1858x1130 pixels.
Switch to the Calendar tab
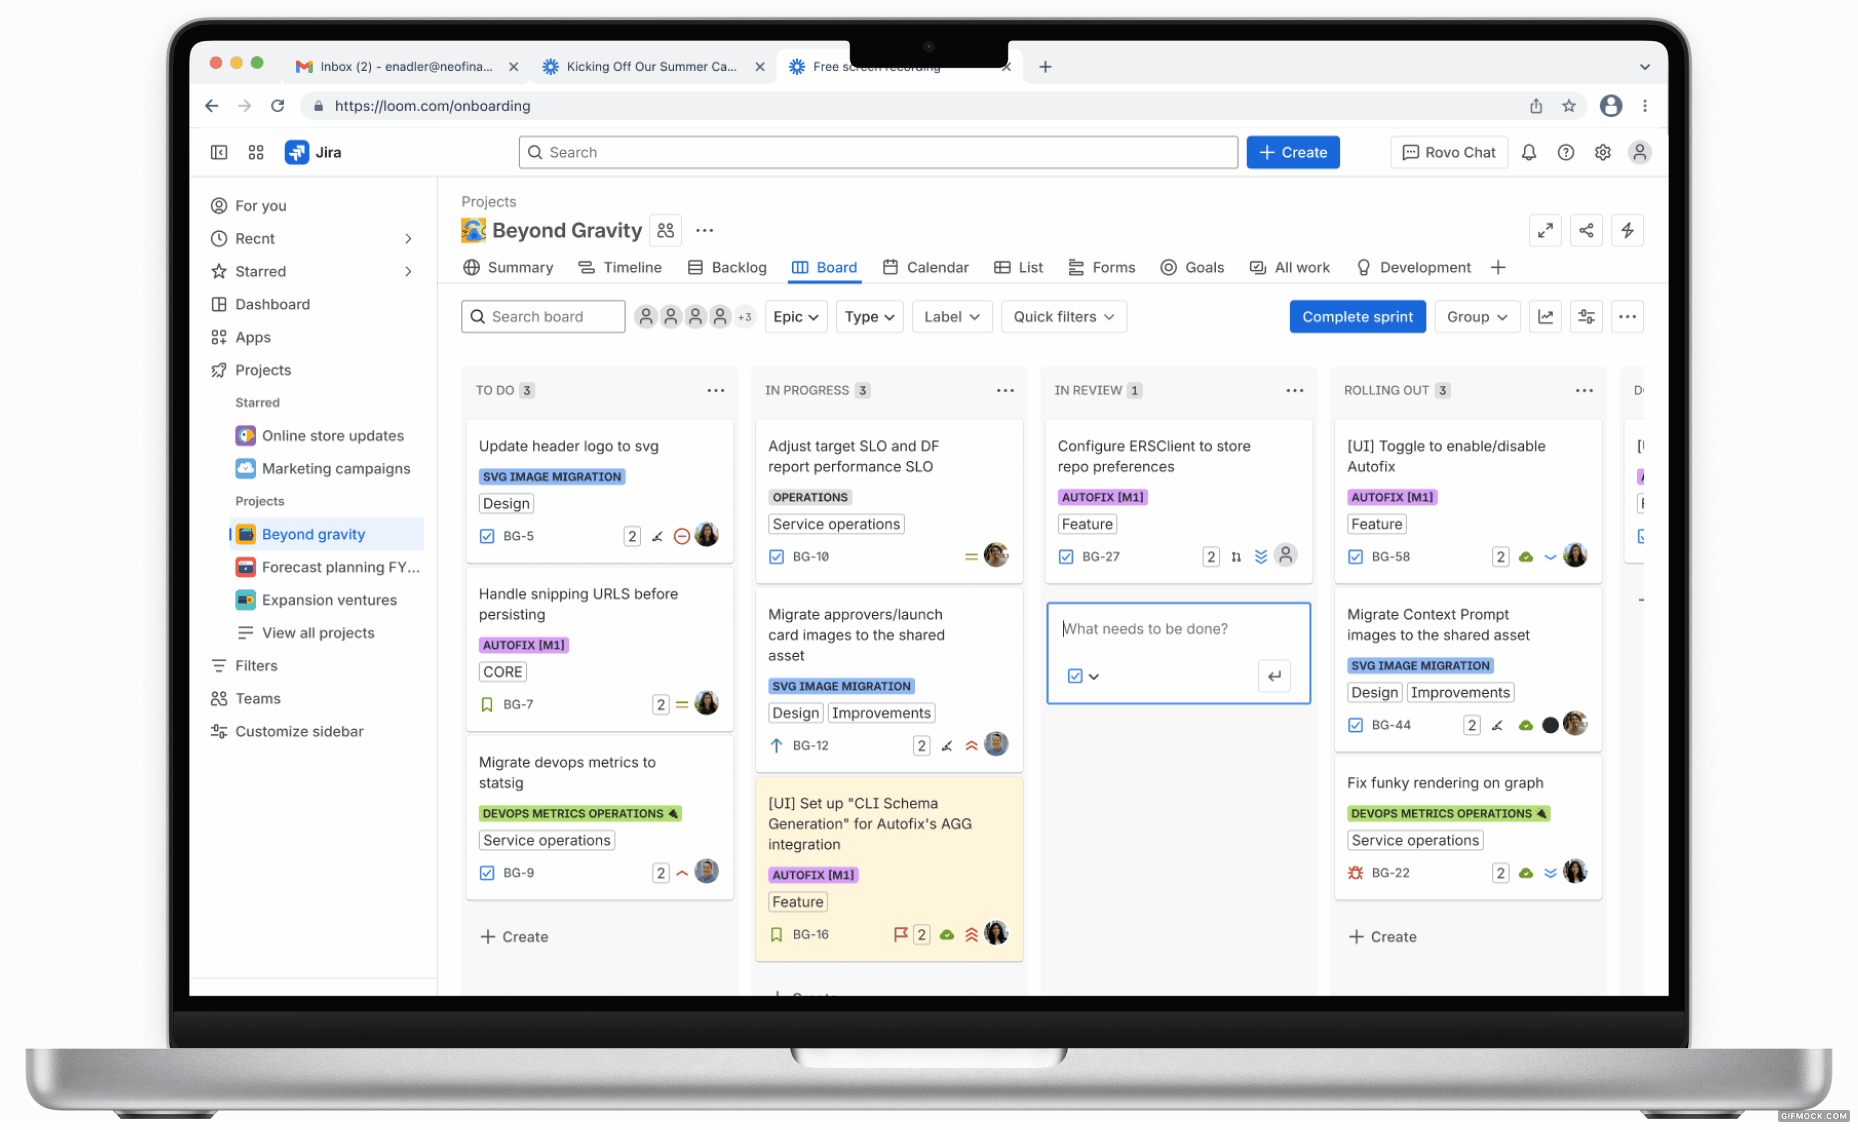[926, 268]
